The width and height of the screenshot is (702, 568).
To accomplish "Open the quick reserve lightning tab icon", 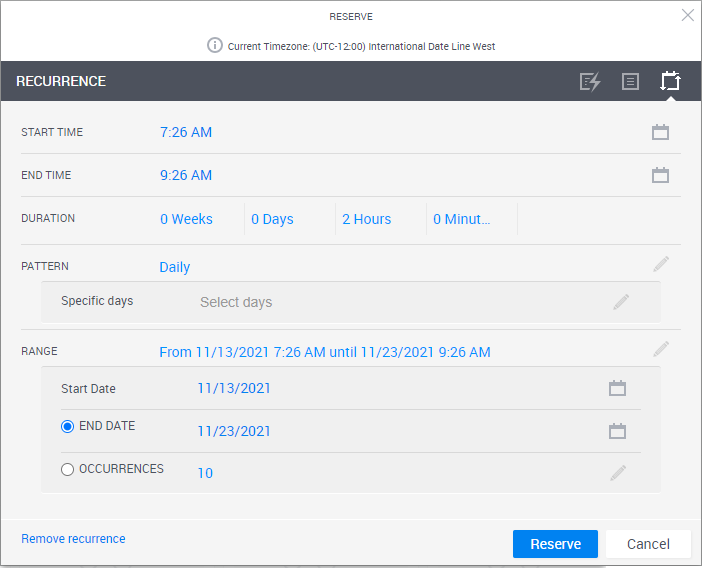I will (590, 82).
